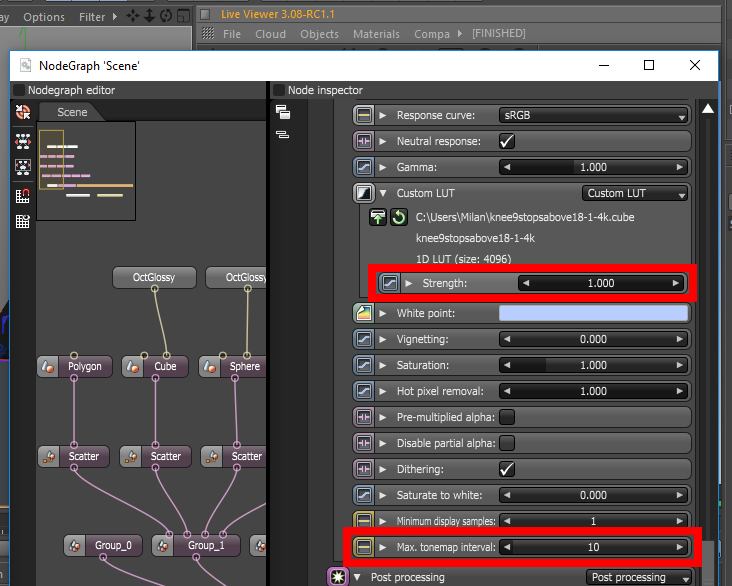Screen dimensions: 732x586
Task: Expand the Strength row arrow
Action: [409, 283]
